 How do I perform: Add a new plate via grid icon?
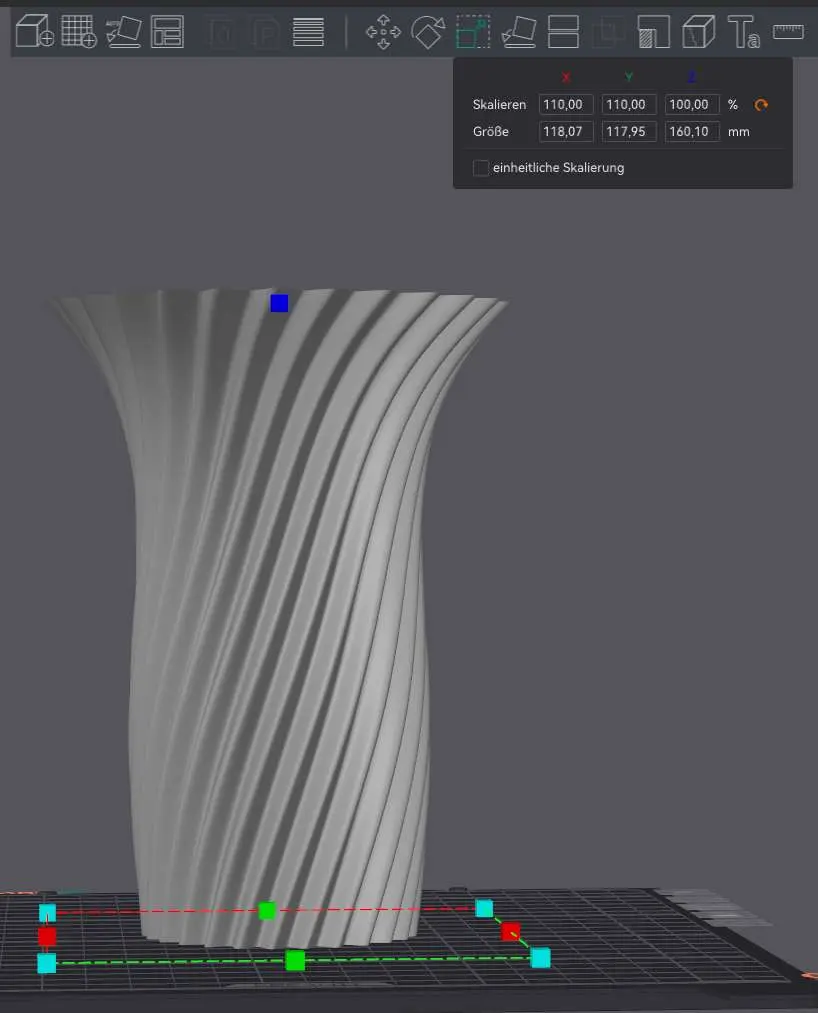(79, 32)
